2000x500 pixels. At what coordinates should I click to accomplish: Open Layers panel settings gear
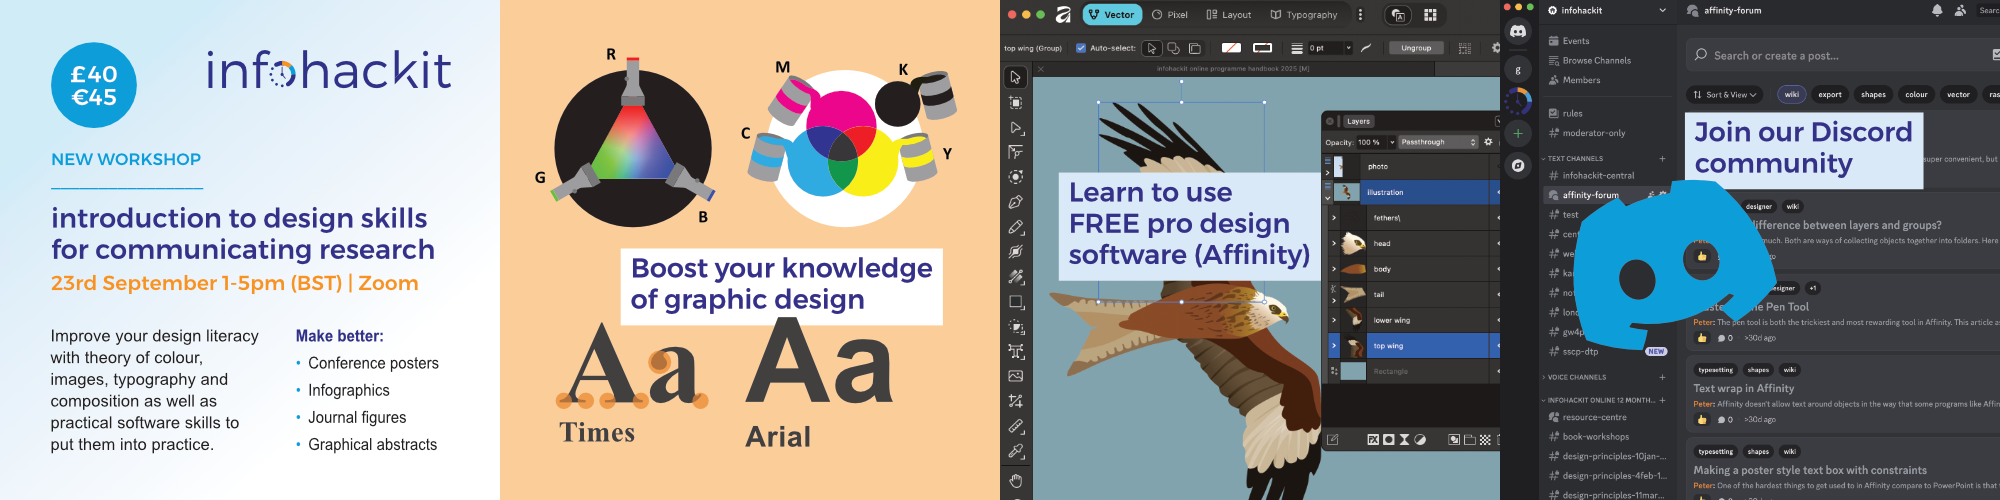[x=1488, y=142]
